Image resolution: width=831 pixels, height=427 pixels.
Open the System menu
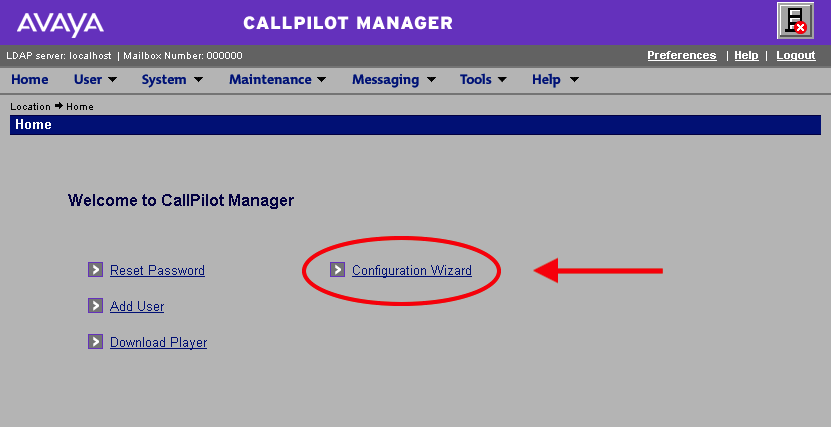[x=164, y=79]
